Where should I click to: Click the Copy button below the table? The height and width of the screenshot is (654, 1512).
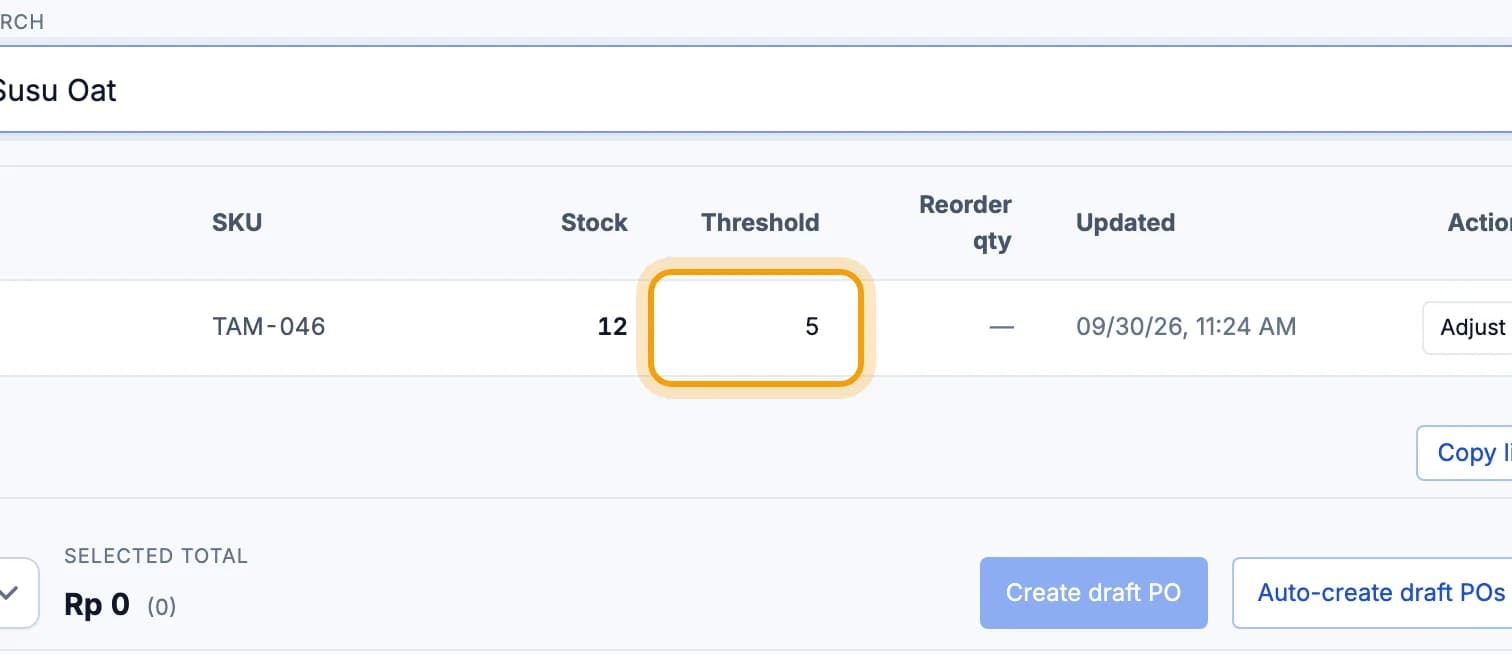pyautogui.click(x=1464, y=453)
